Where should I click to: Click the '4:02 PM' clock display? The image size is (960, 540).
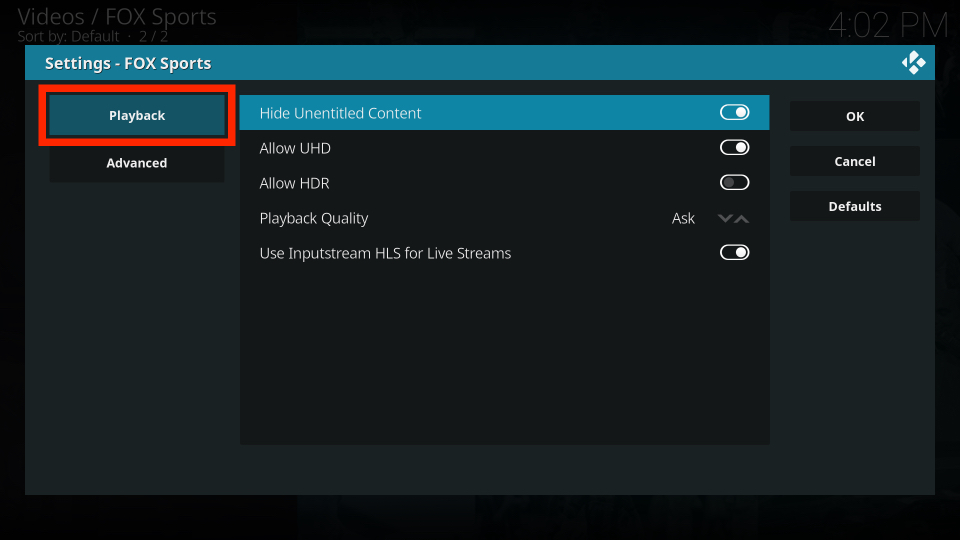click(888, 26)
